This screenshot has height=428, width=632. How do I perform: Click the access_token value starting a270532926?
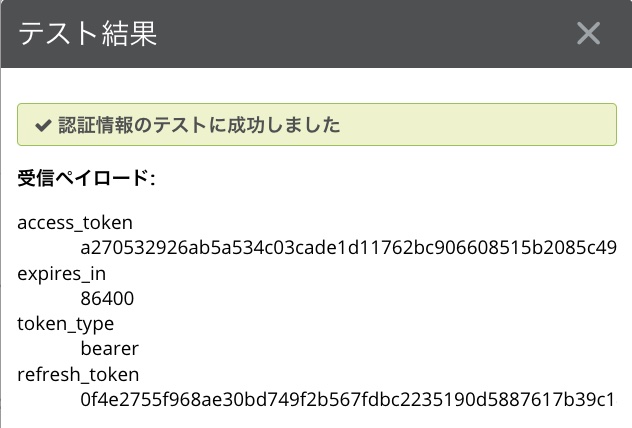coord(348,247)
